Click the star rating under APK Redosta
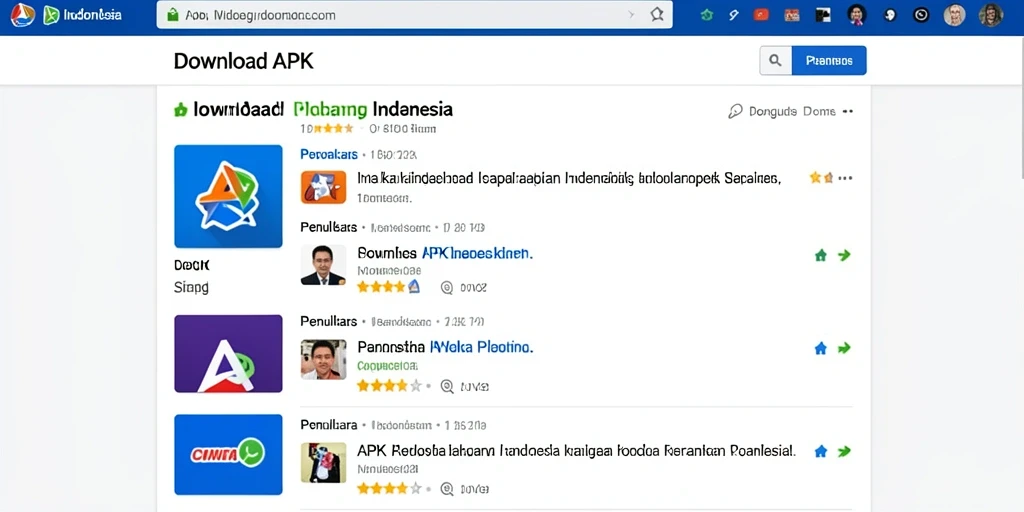The image size is (1024, 512). click(x=390, y=488)
